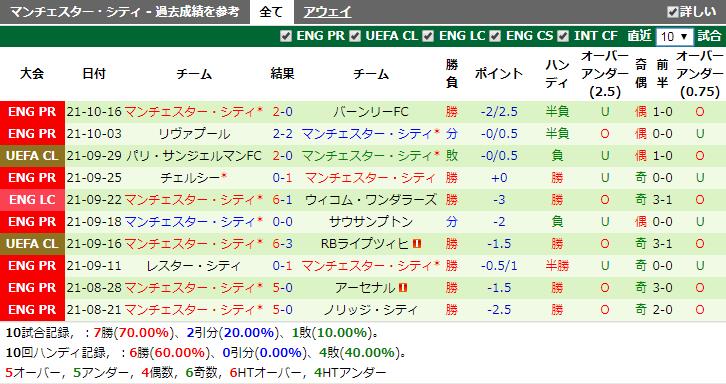Viewport: 726px width, 384px height.
Task: Toggle the UEFA CL filter checkbox
Action: coord(355,36)
